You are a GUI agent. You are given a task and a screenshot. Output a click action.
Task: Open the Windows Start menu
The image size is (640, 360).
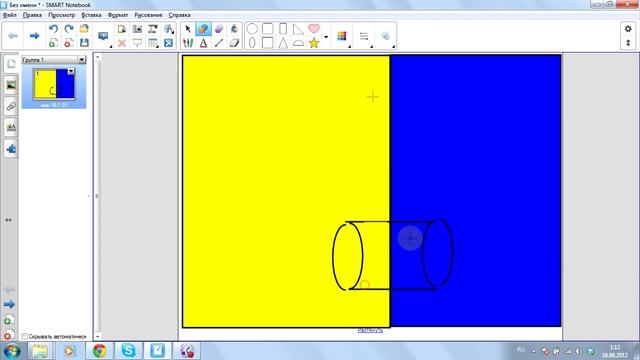[12, 351]
